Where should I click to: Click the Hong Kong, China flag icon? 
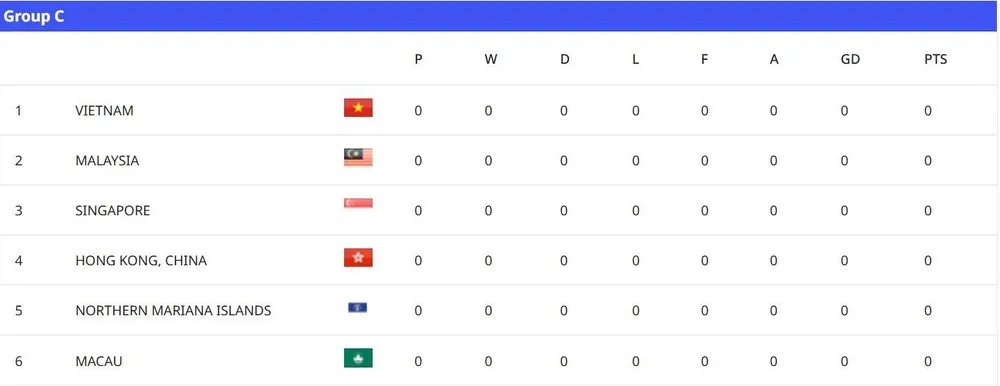pos(358,258)
